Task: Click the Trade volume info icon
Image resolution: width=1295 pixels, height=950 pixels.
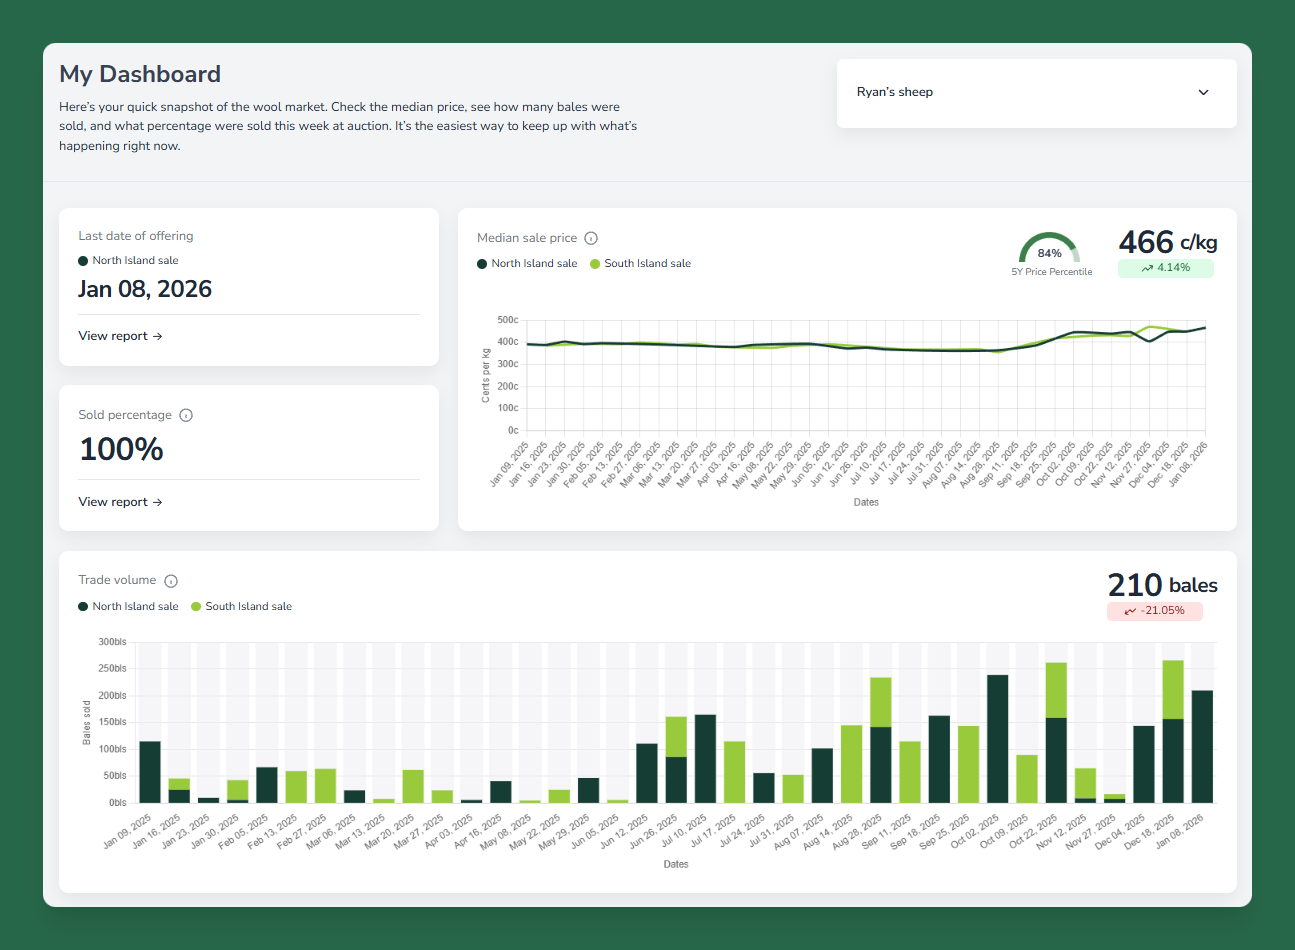Action: [171, 581]
